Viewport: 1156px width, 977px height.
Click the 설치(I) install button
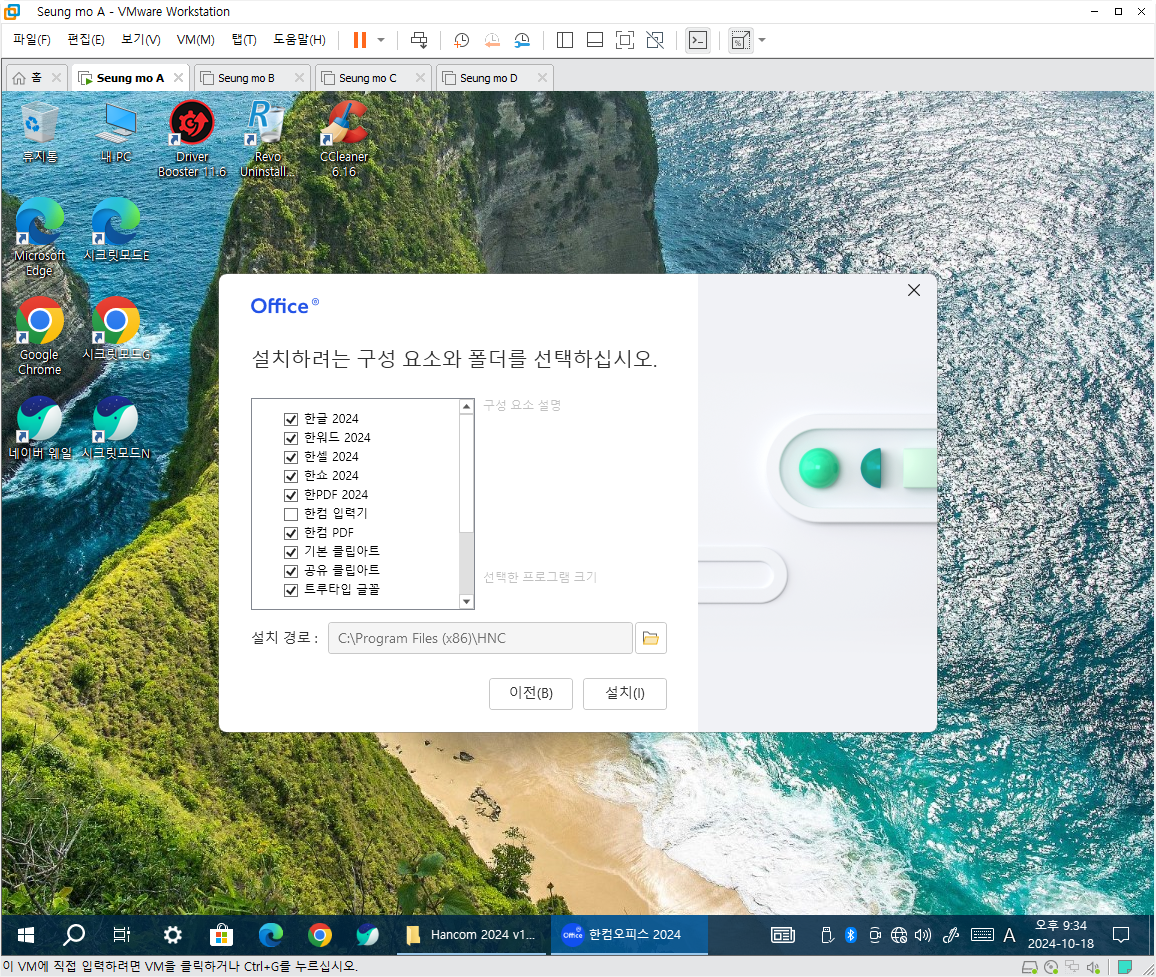pyautogui.click(x=624, y=693)
